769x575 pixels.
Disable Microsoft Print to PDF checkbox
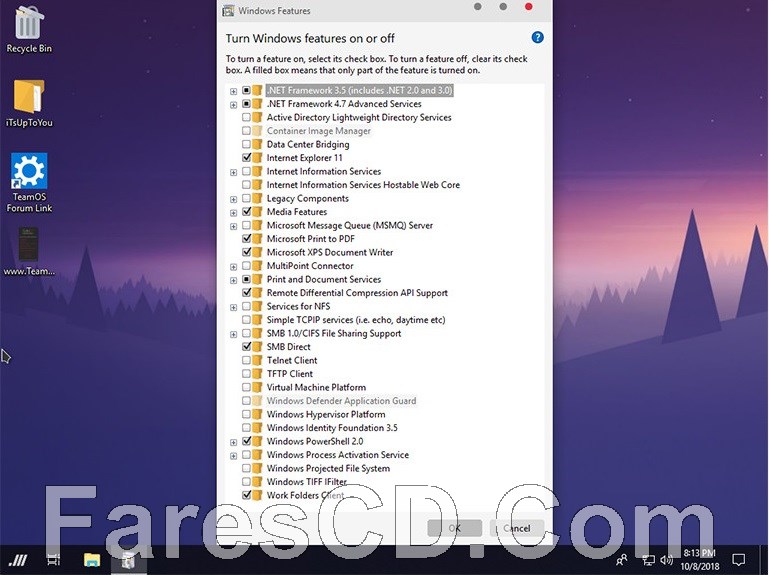tap(246, 238)
